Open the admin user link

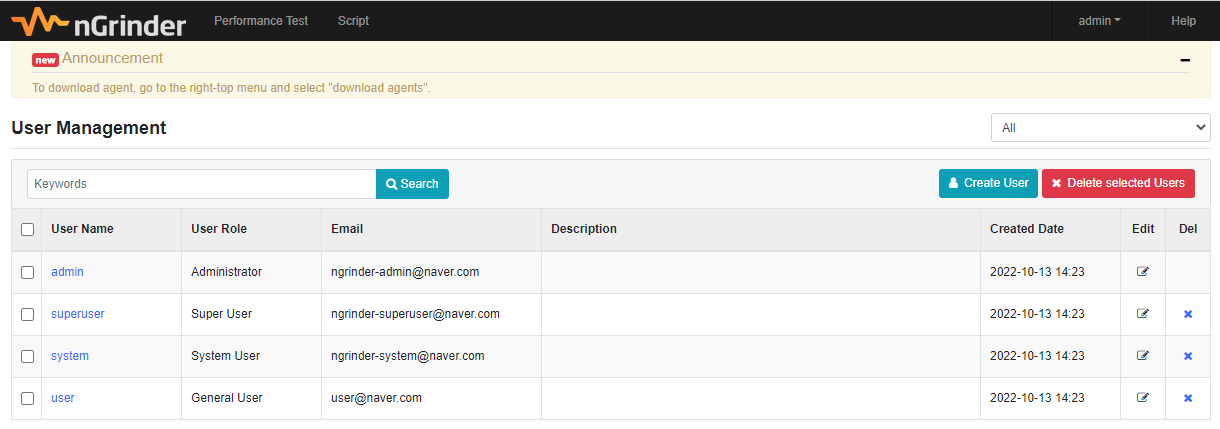point(67,272)
